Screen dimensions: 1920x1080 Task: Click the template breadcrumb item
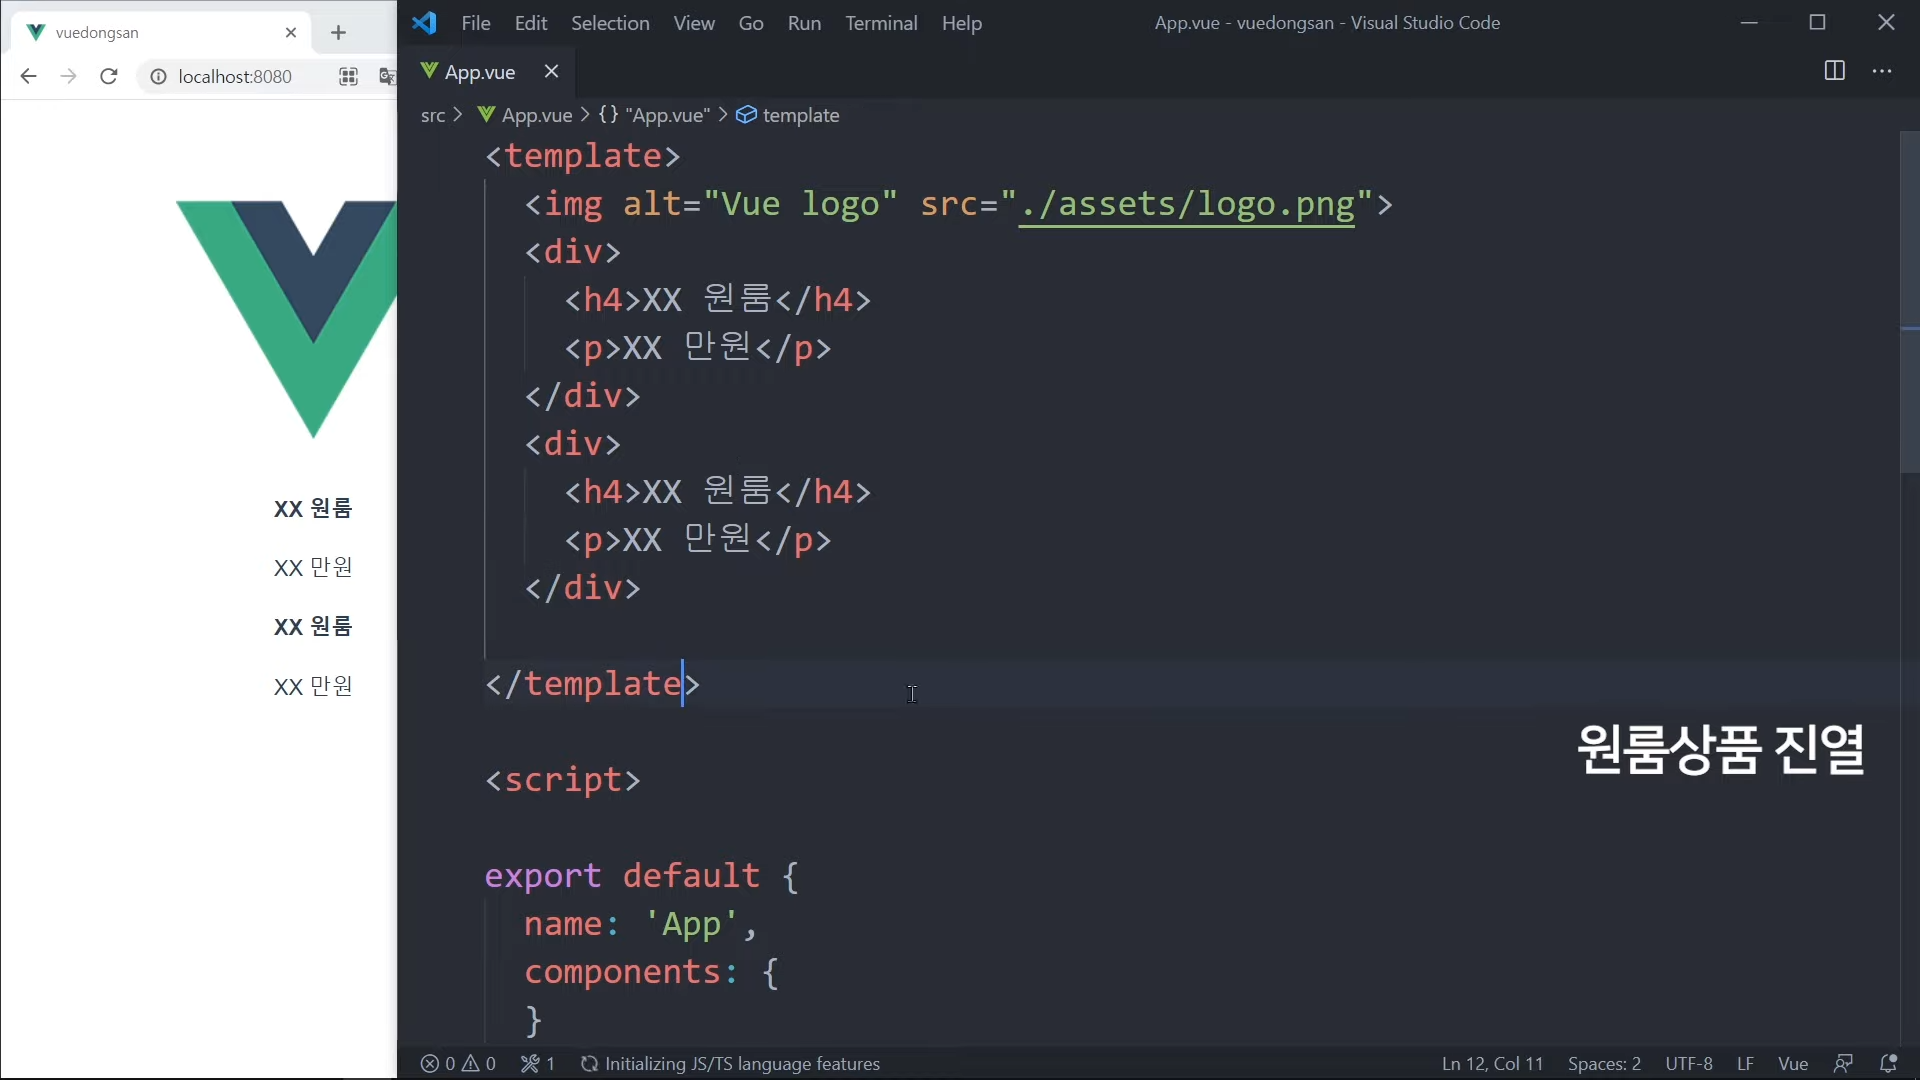tap(800, 116)
